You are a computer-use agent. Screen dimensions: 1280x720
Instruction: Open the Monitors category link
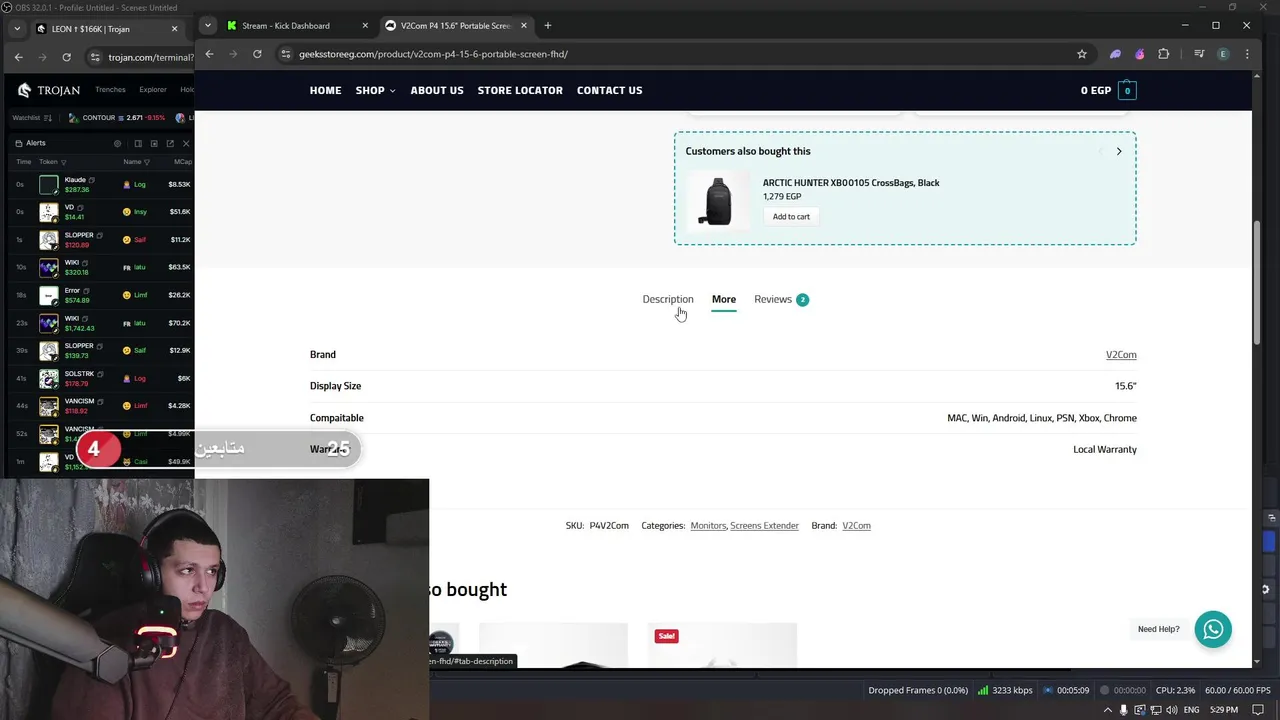point(708,525)
